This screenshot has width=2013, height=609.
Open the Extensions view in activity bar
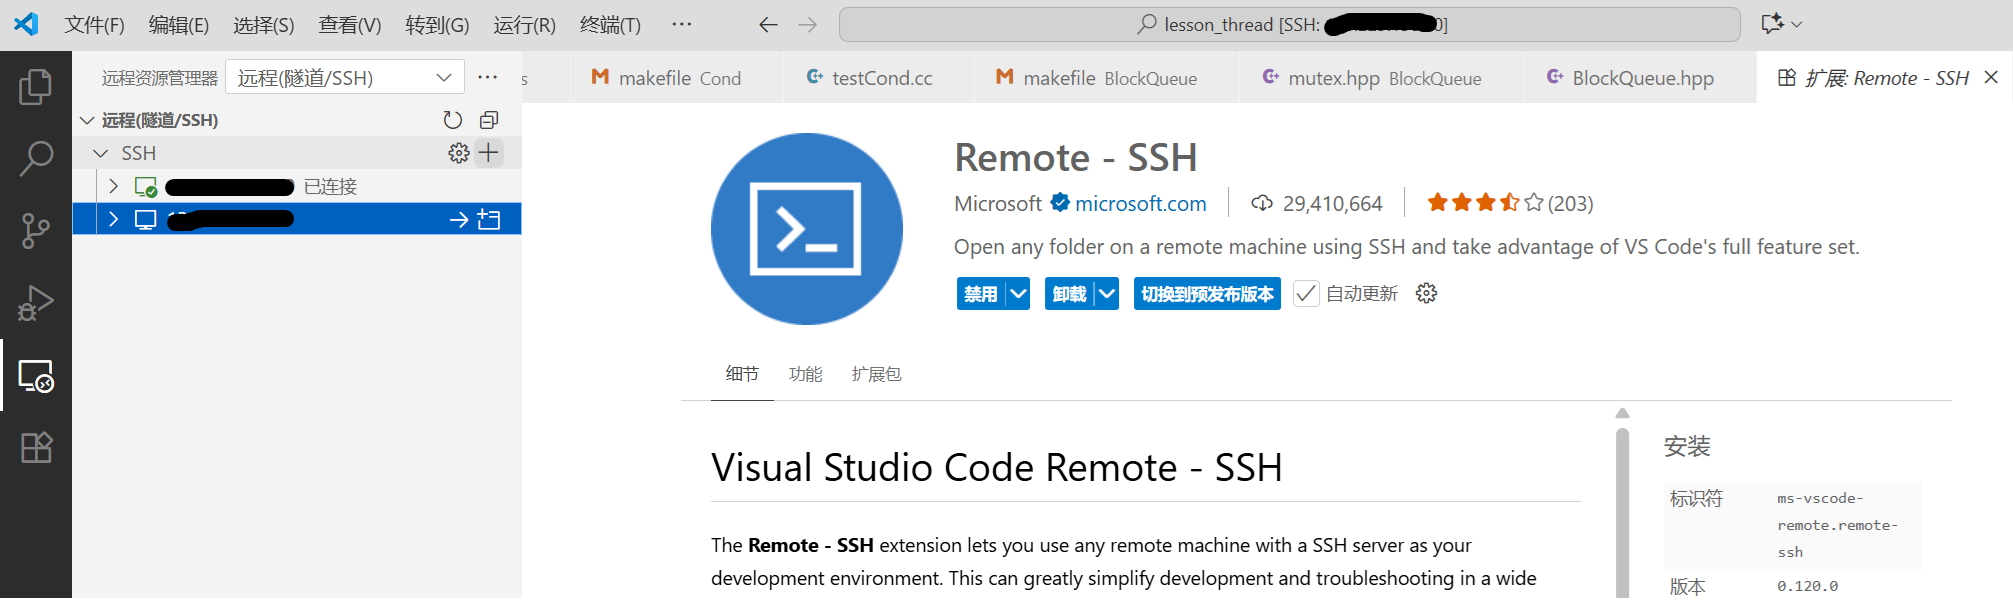[36, 447]
